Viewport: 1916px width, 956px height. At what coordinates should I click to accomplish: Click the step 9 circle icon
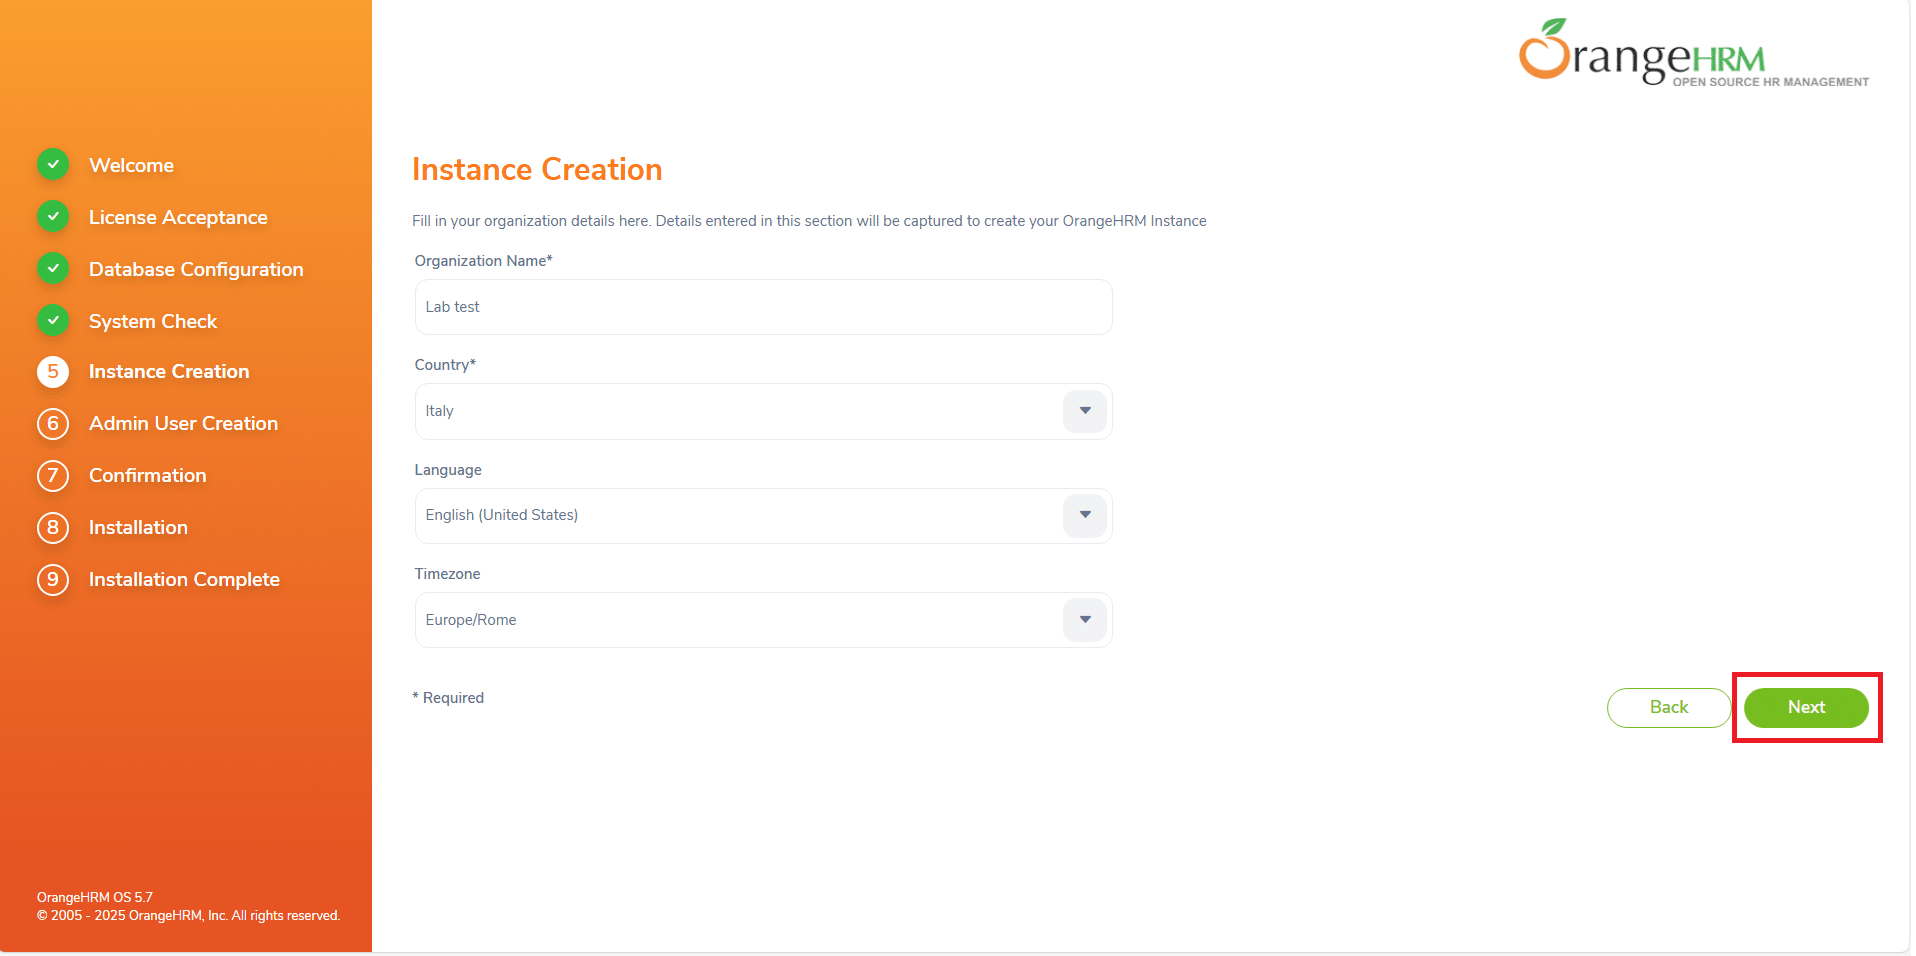click(53, 580)
